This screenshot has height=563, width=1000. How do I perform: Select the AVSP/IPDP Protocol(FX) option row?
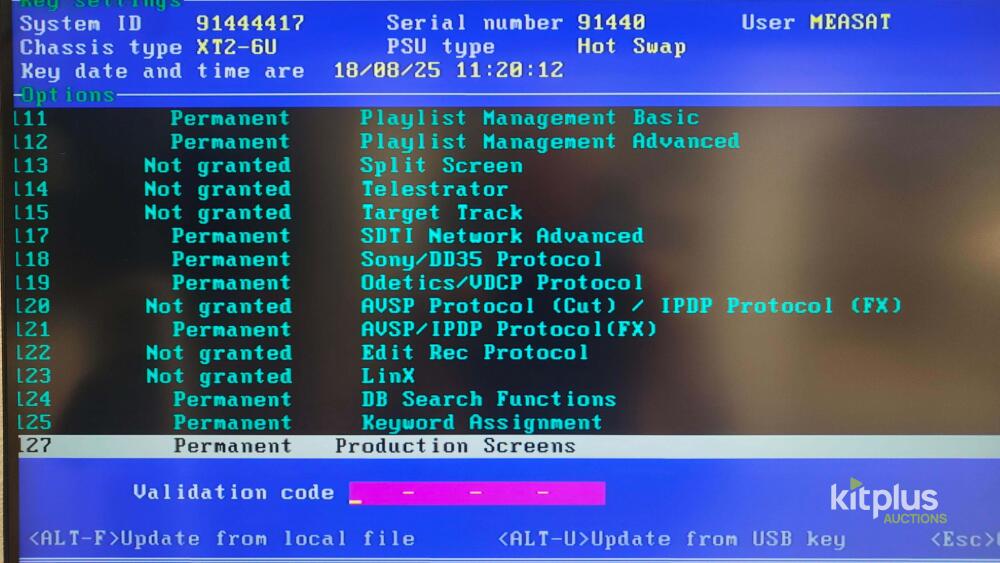[x=507, y=330]
